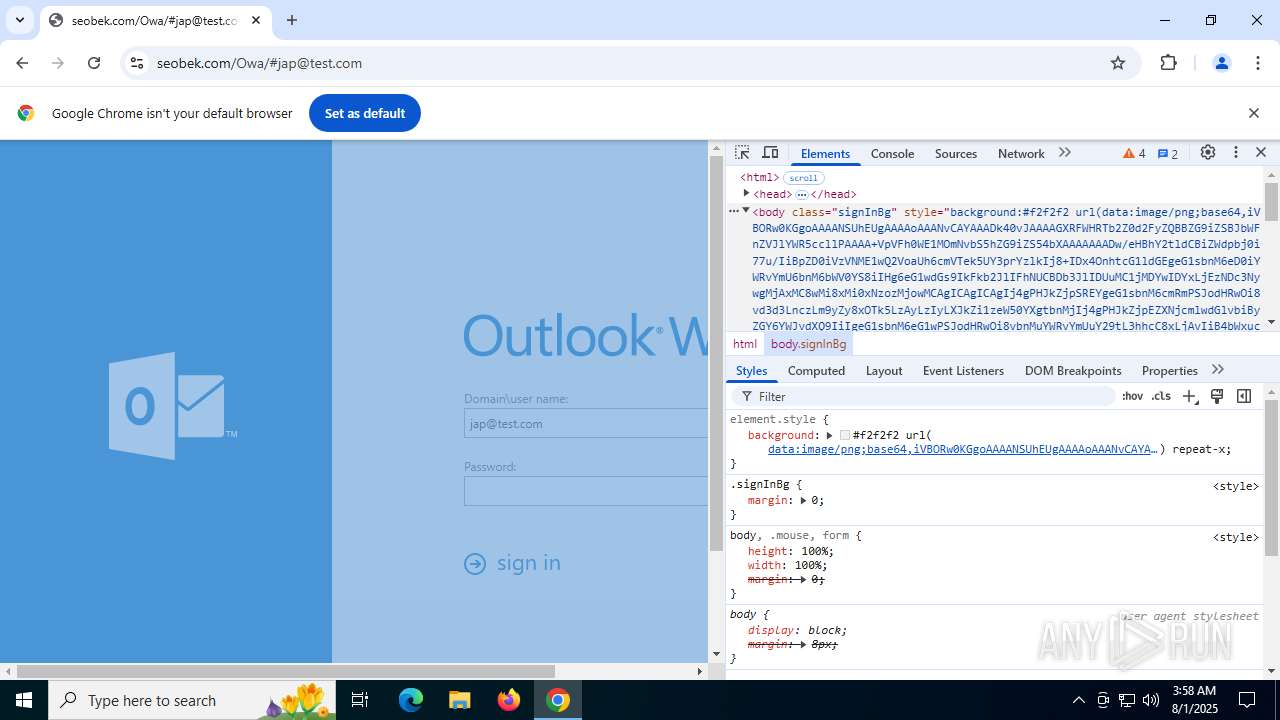Open the data:image/png base64 URL link
The width and height of the screenshot is (1280, 720).
(x=962, y=450)
